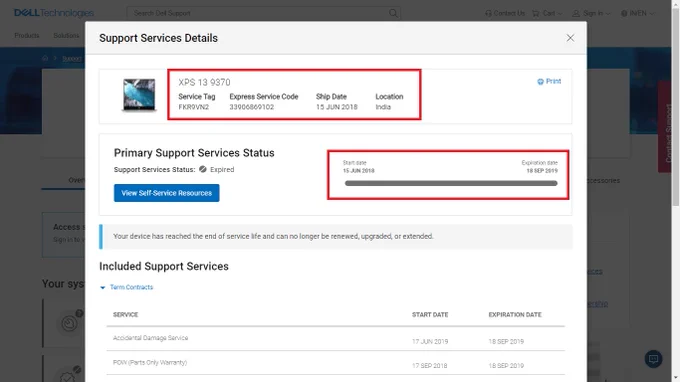This screenshot has height=382, width=680.
Task: Click location value India
Action: pyautogui.click(x=383, y=107)
